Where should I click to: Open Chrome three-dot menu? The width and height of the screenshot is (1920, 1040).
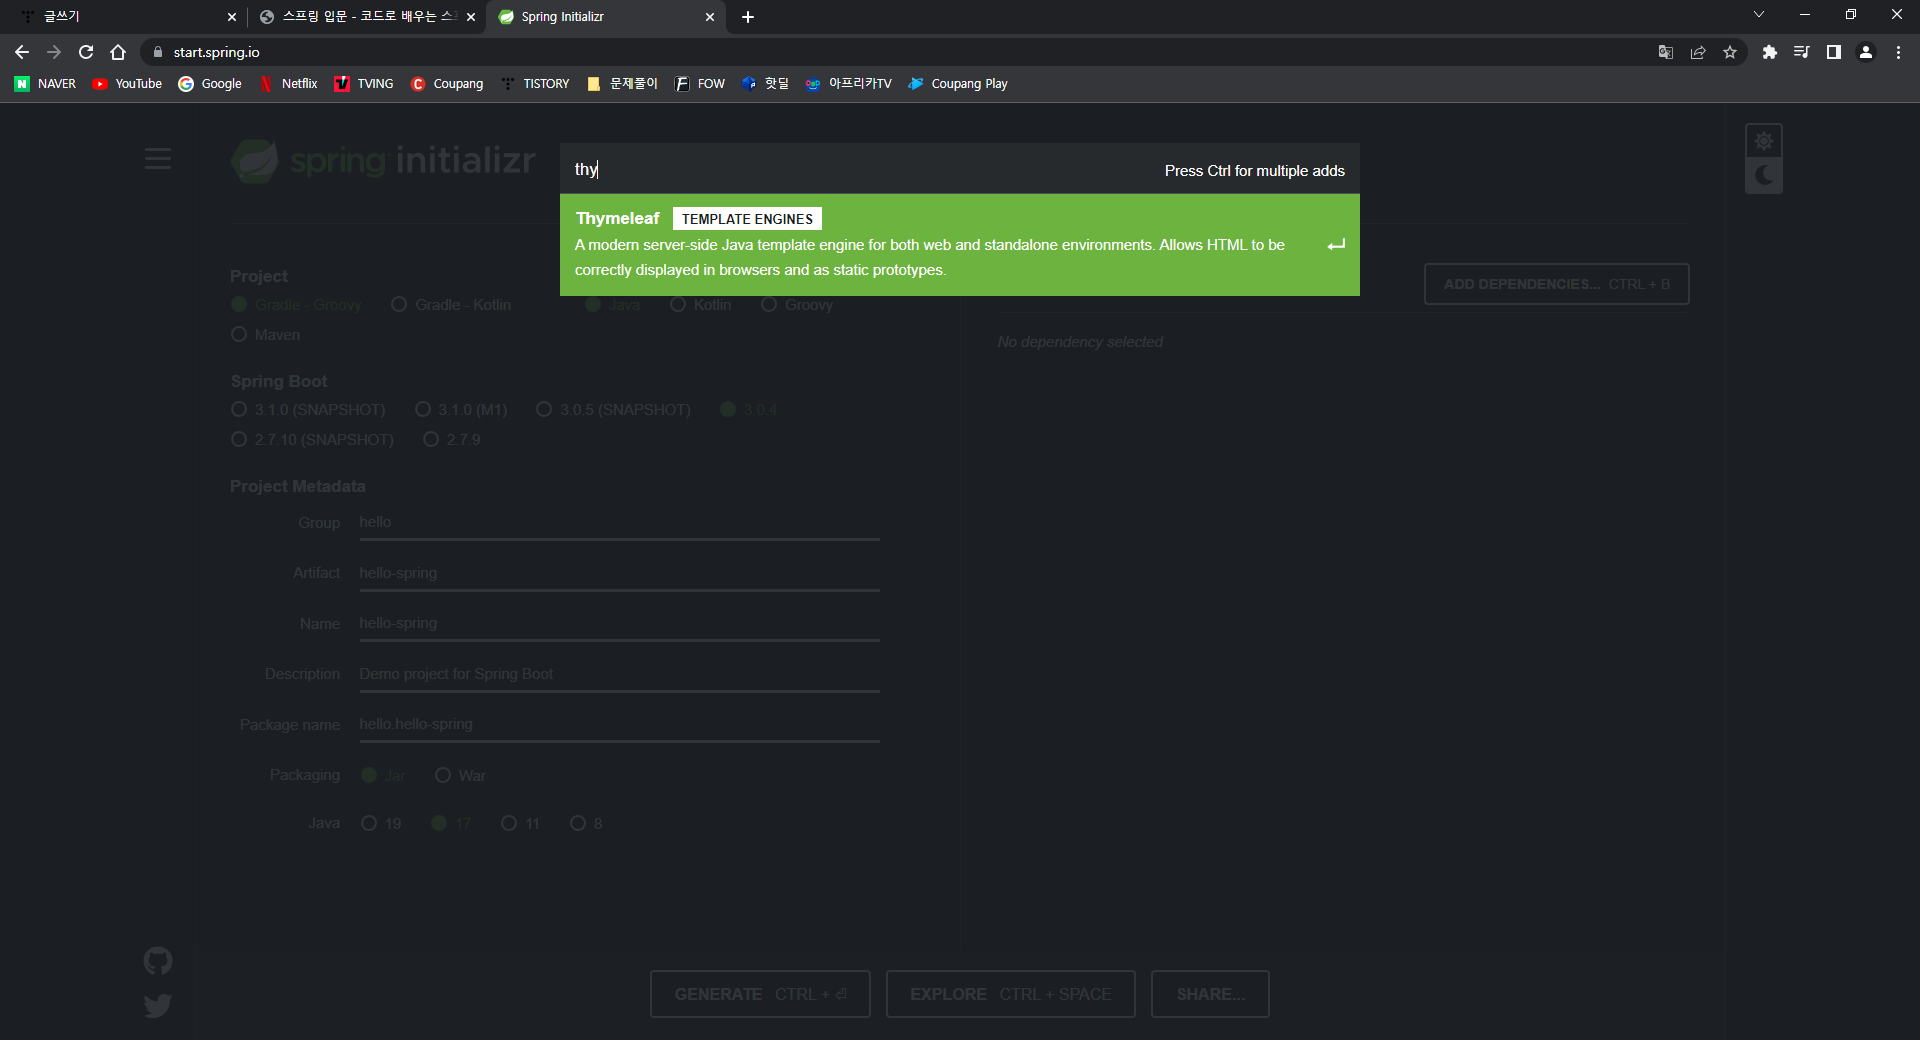(x=1898, y=52)
